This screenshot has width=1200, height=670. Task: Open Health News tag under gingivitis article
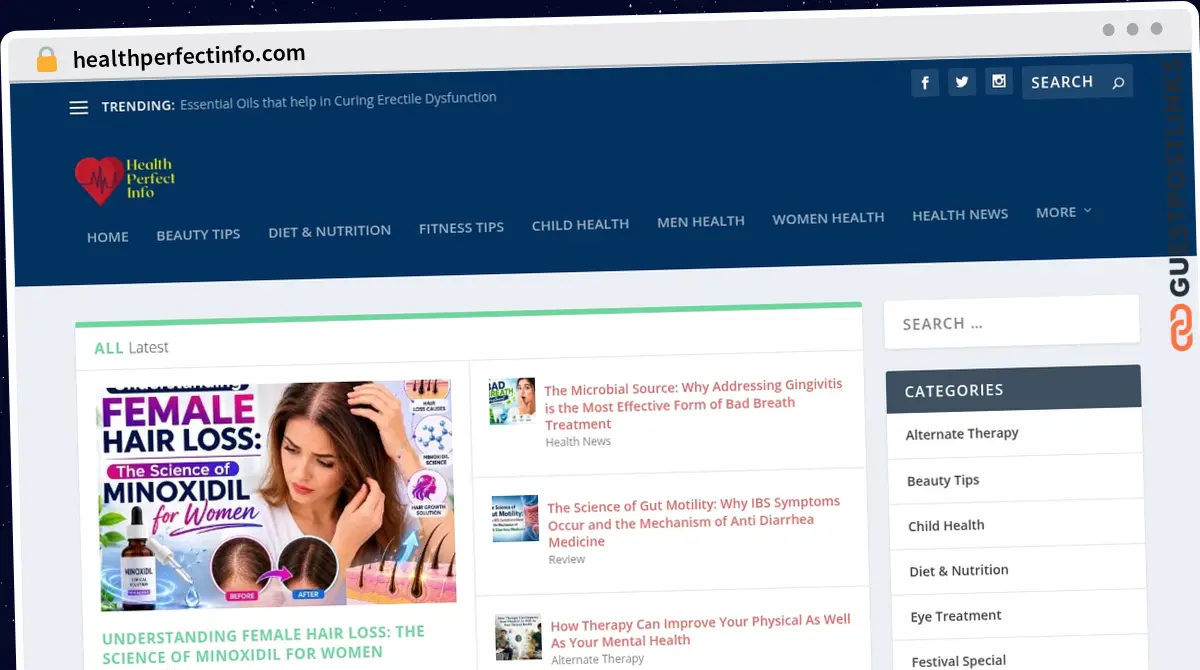(x=578, y=441)
